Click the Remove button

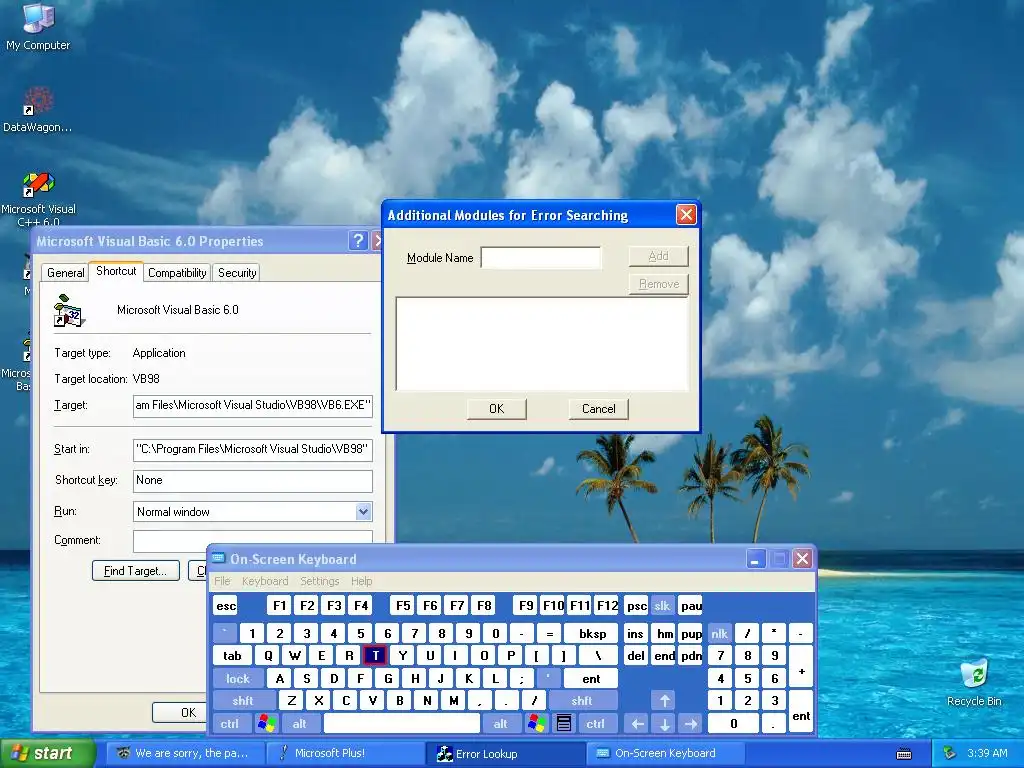658,284
